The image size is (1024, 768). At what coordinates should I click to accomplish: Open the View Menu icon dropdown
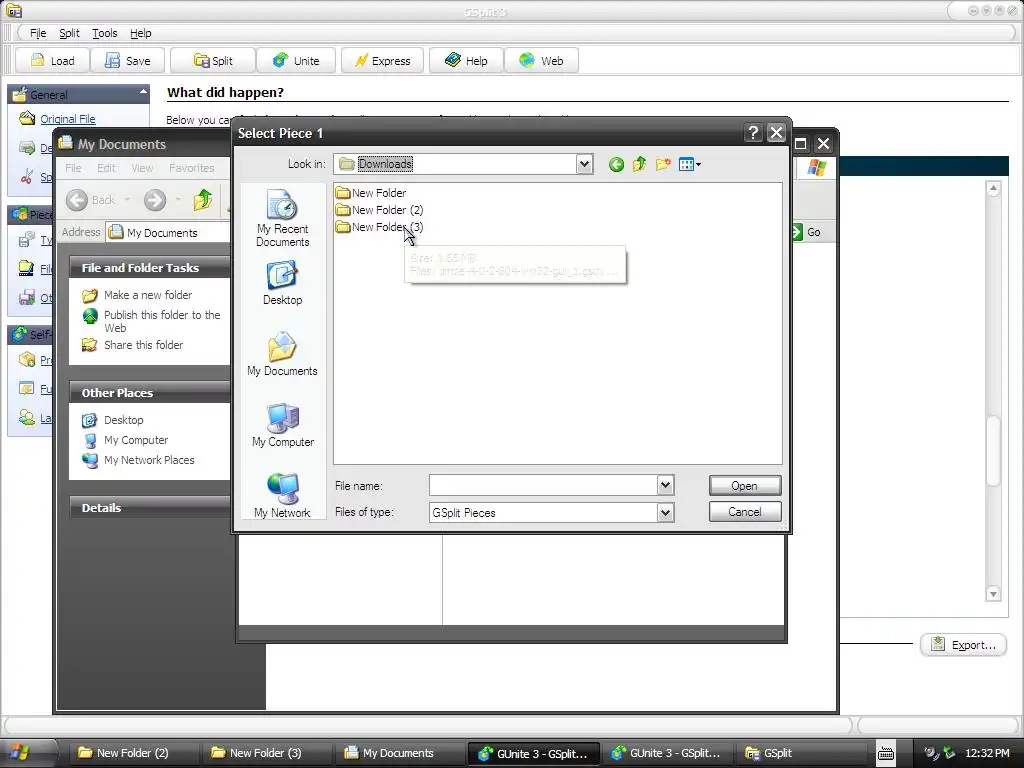(x=690, y=164)
